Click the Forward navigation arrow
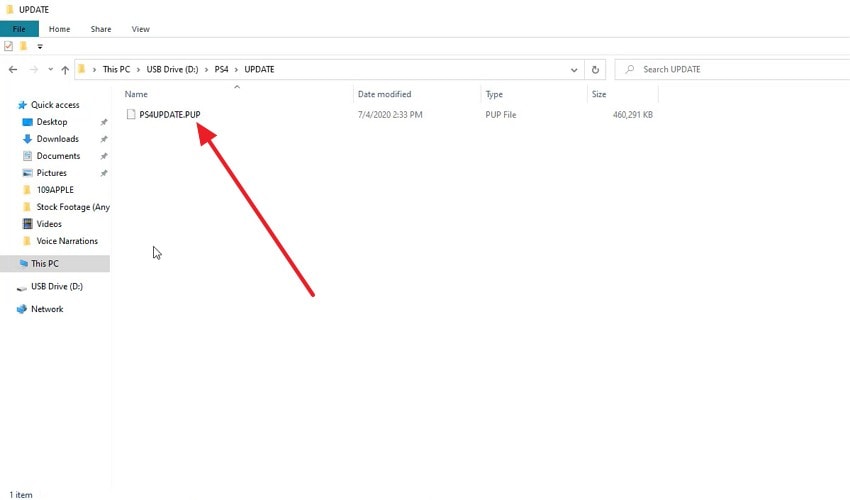Viewport: 850px width, 500px height. (x=34, y=69)
